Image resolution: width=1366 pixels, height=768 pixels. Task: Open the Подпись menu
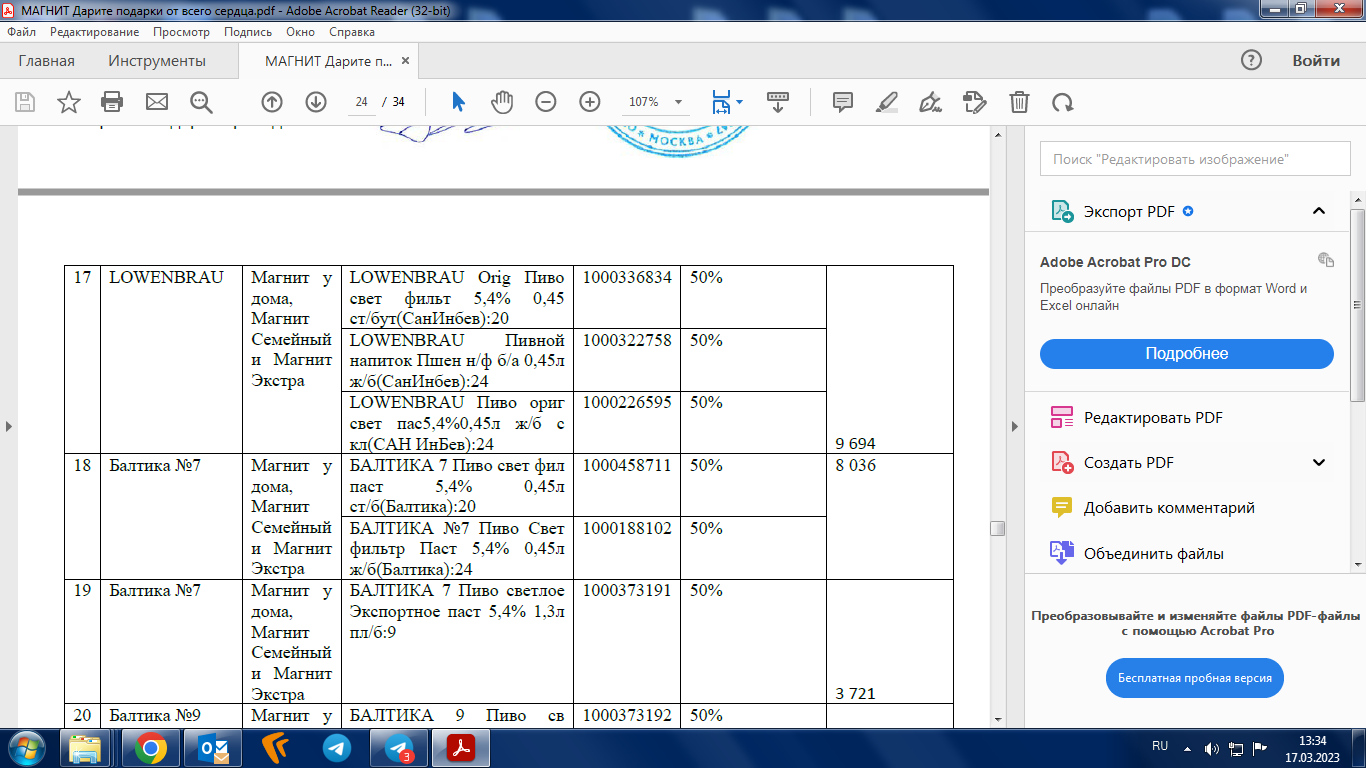[248, 32]
